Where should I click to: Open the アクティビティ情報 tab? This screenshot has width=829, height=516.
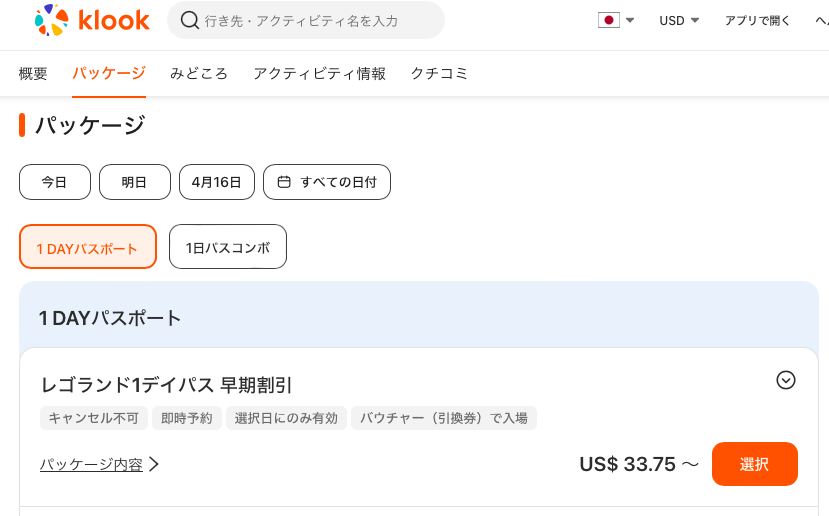(319, 73)
